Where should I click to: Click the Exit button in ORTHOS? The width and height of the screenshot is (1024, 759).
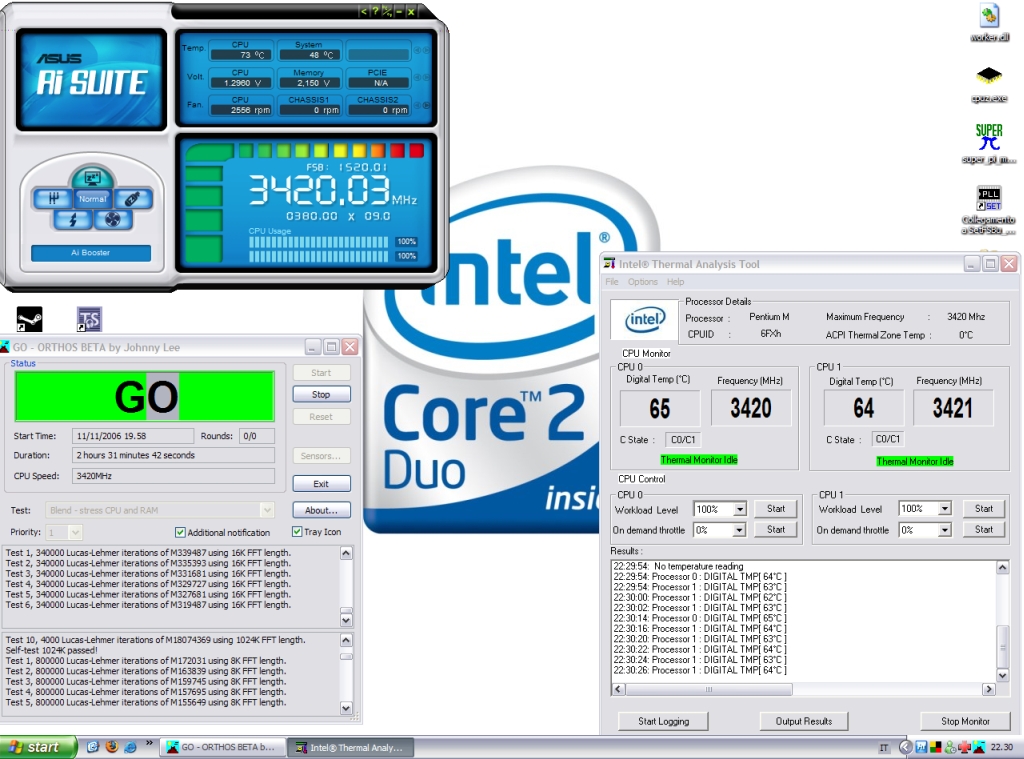(321, 484)
